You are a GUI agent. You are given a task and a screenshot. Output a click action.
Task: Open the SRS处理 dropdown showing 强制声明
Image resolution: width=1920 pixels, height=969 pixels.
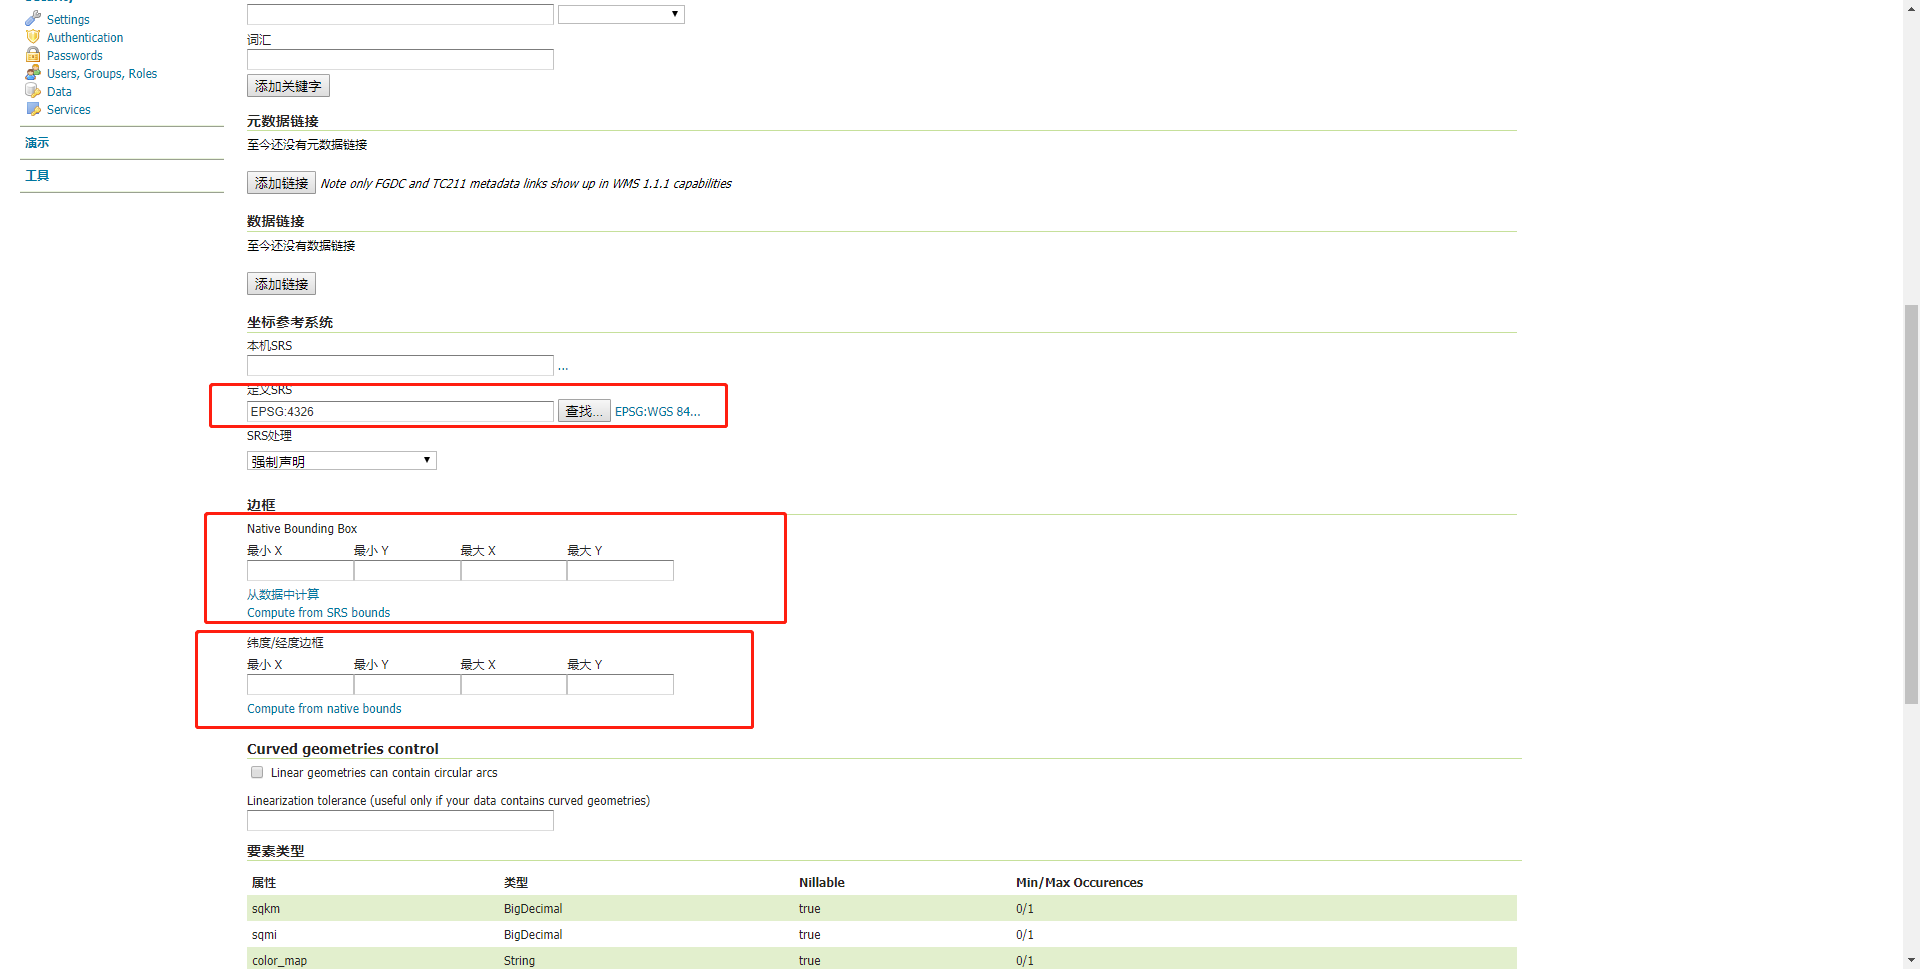point(340,460)
